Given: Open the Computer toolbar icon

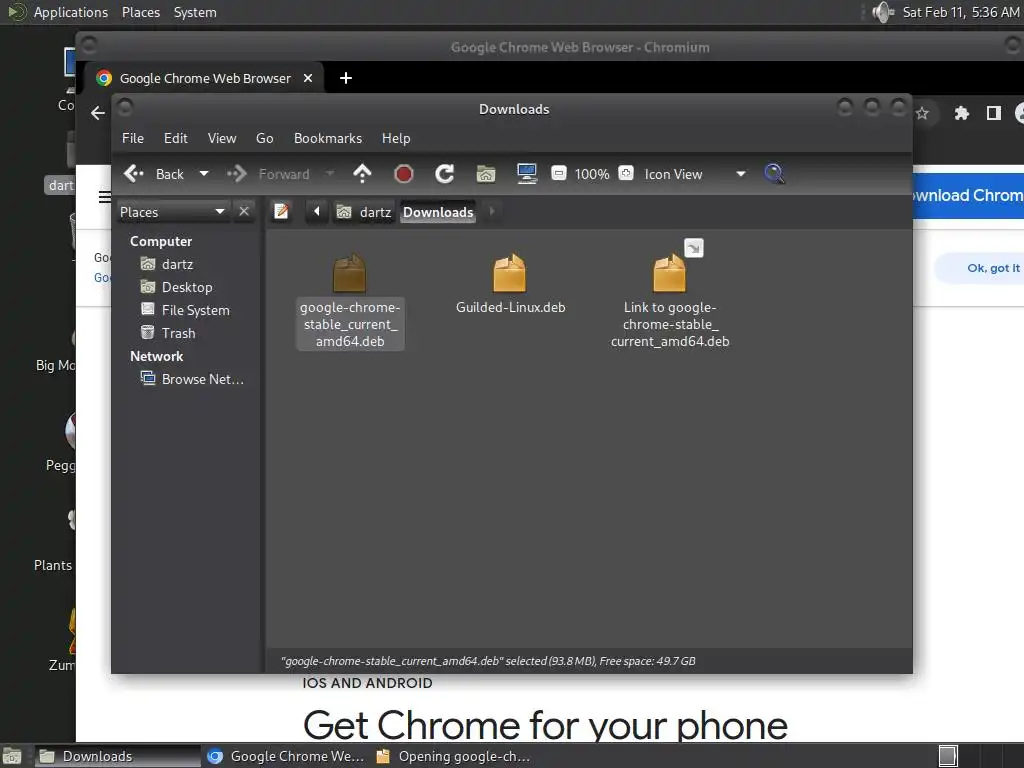Looking at the screenshot, I should pyautogui.click(x=526, y=174).
